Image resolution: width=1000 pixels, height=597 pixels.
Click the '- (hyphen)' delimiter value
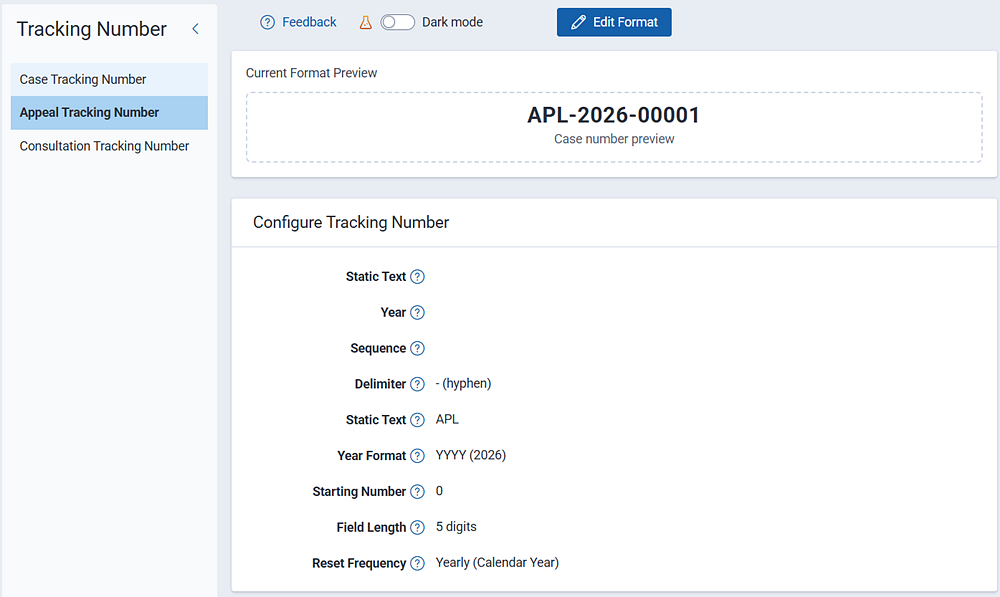(463, 383)
